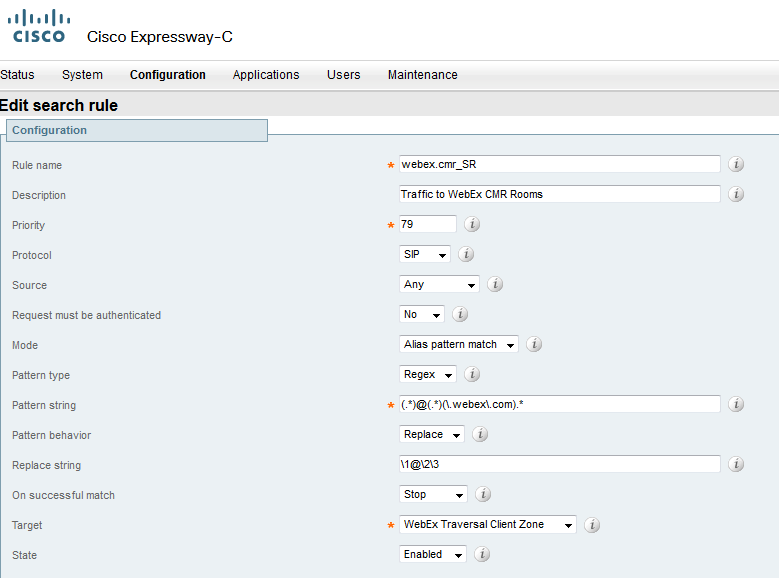Open info icon beside Description field

(736, 194)
